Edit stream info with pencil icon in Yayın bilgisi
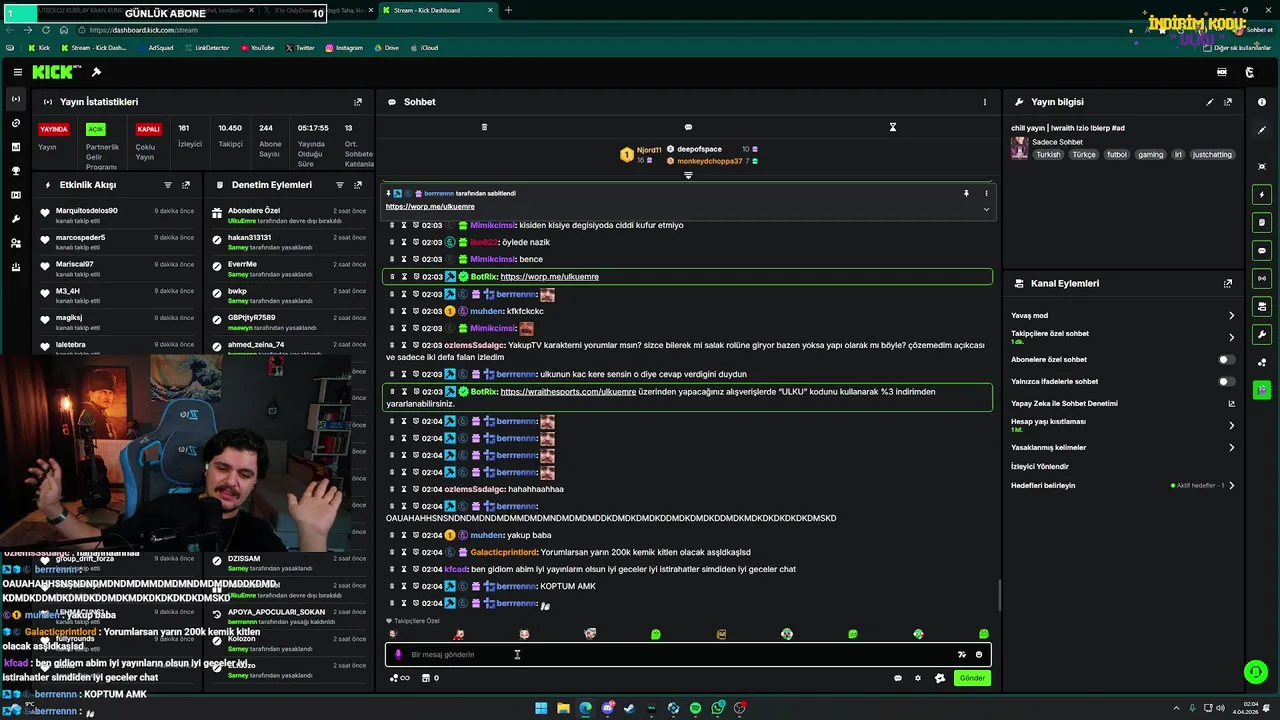The width and height of the screenshot is (1280, 720). [1210, 102]
